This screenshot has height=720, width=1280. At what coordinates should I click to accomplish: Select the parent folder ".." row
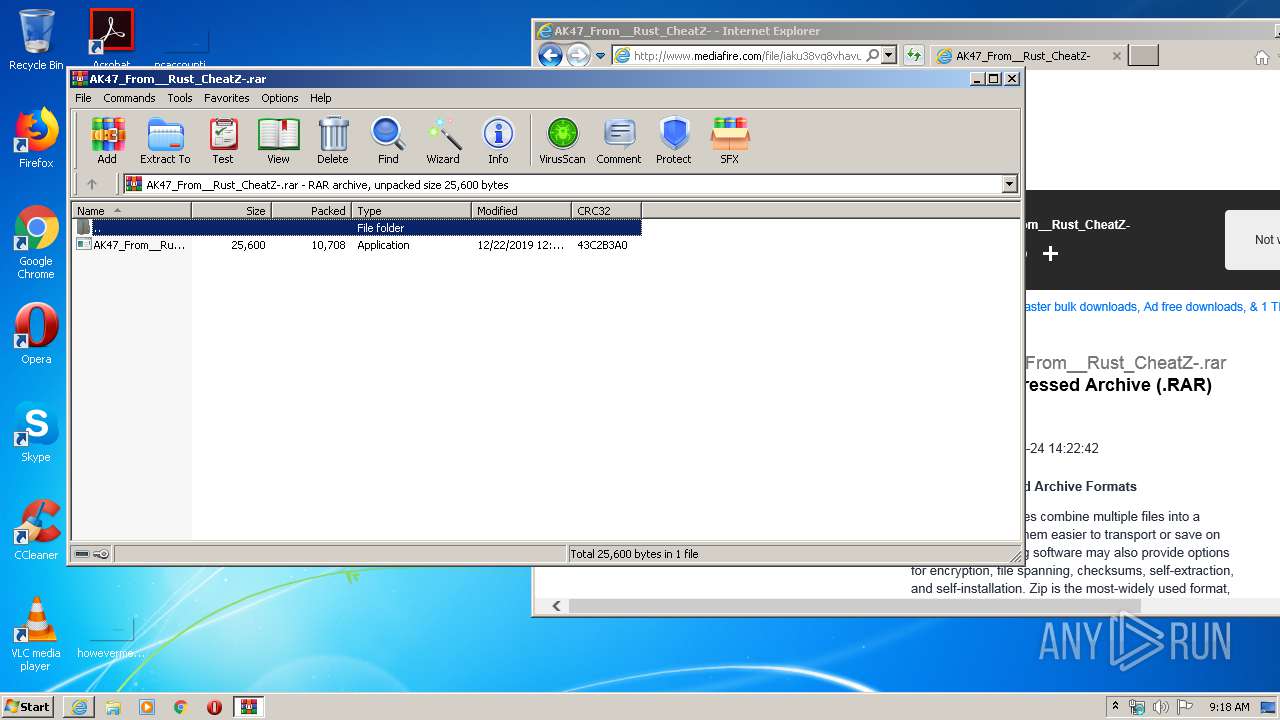point(357,228)
